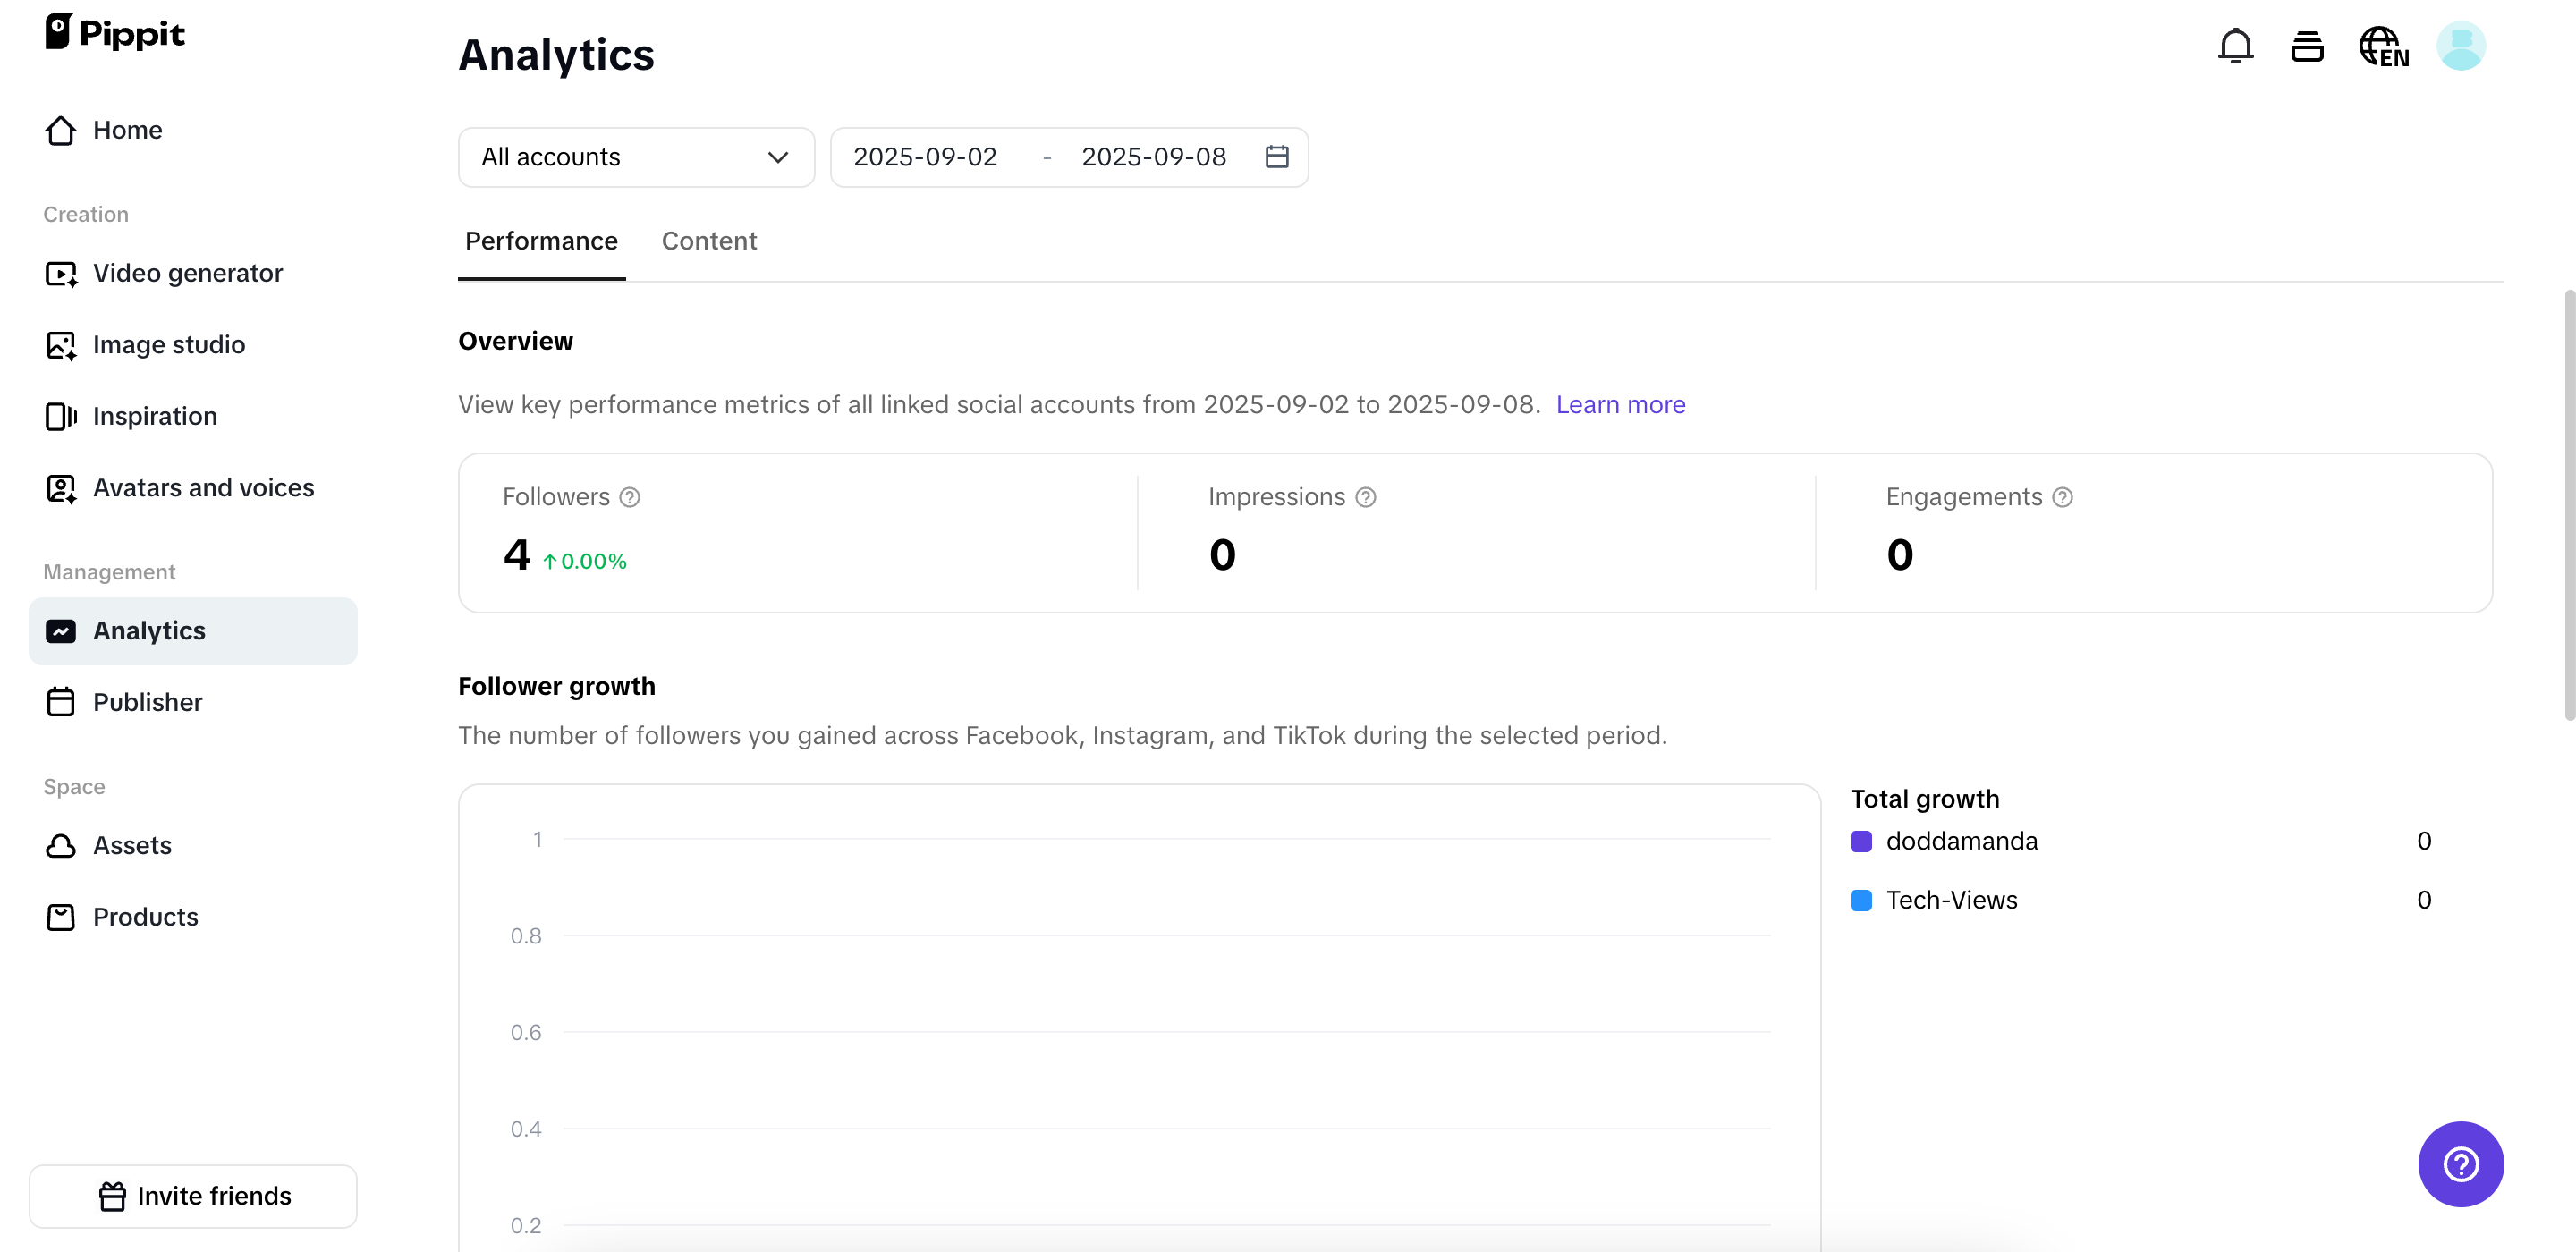Open the notifications bell

coord(2235,46)
